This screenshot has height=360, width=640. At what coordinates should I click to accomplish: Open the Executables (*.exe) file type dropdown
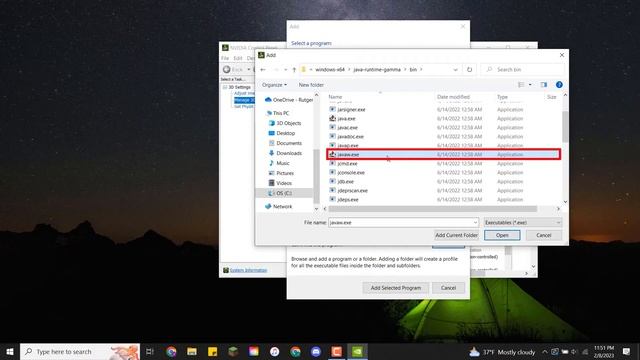click(x=522, y=222)
